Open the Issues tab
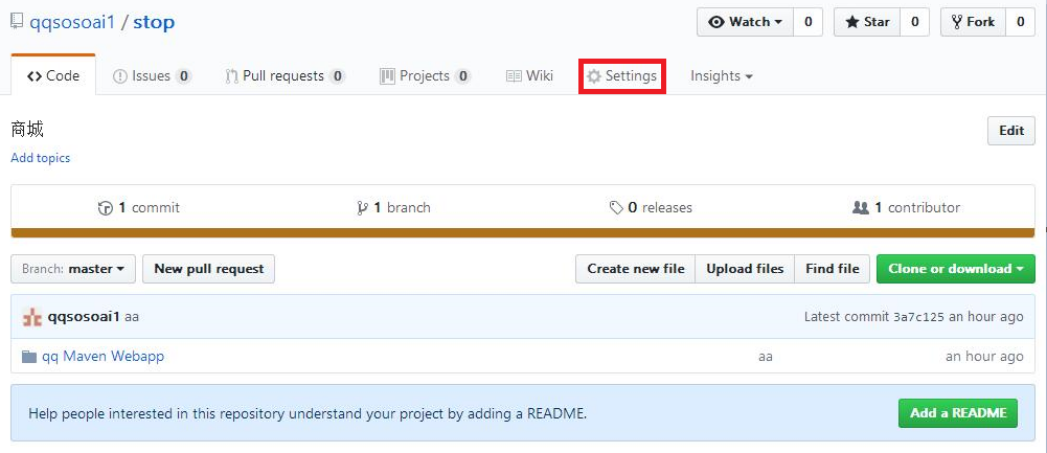This screenshot has width=1047, height=453. tap(152, 76)
